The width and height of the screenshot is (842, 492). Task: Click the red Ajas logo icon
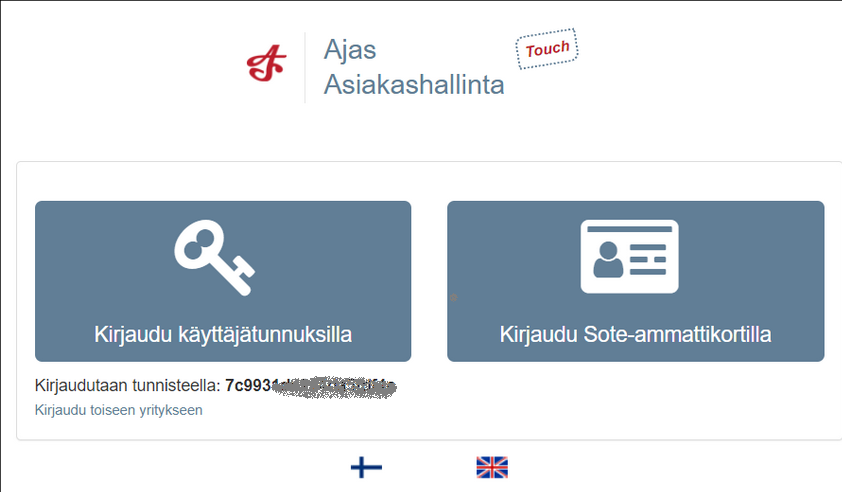point(266,63)
